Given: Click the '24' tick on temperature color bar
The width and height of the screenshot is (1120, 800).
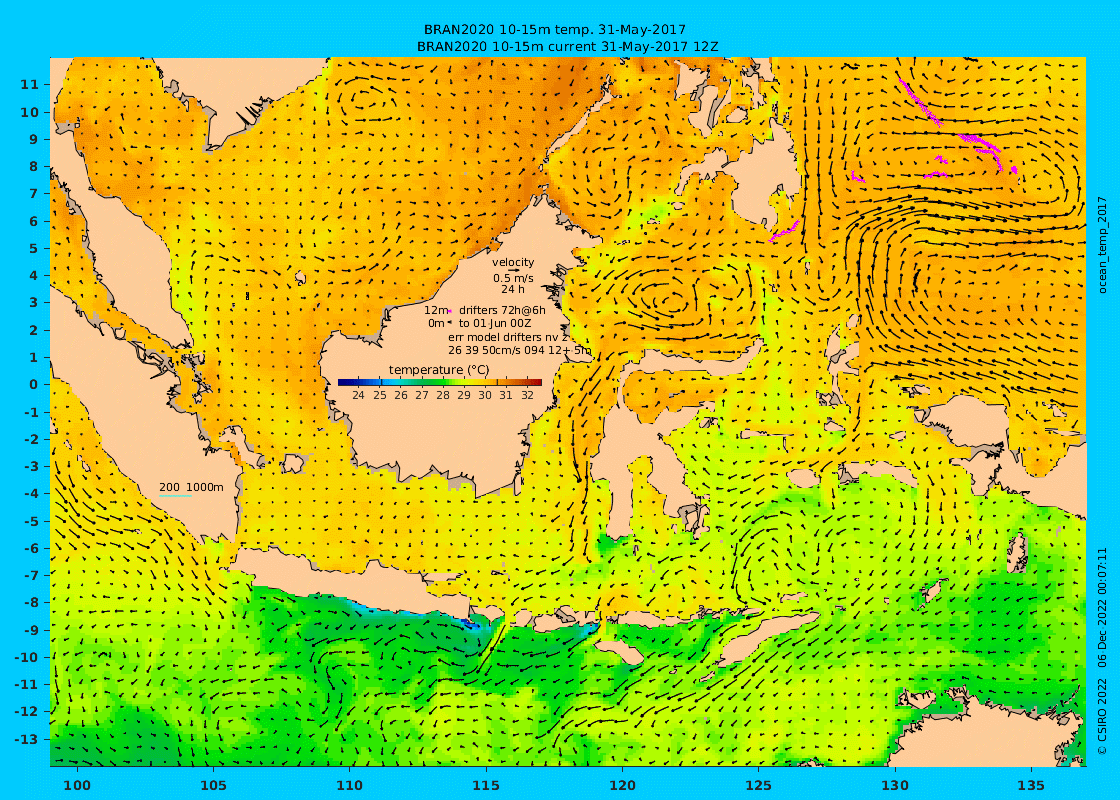Looking at the screenshot, I should pyautogui.click(x=359, y=395).
